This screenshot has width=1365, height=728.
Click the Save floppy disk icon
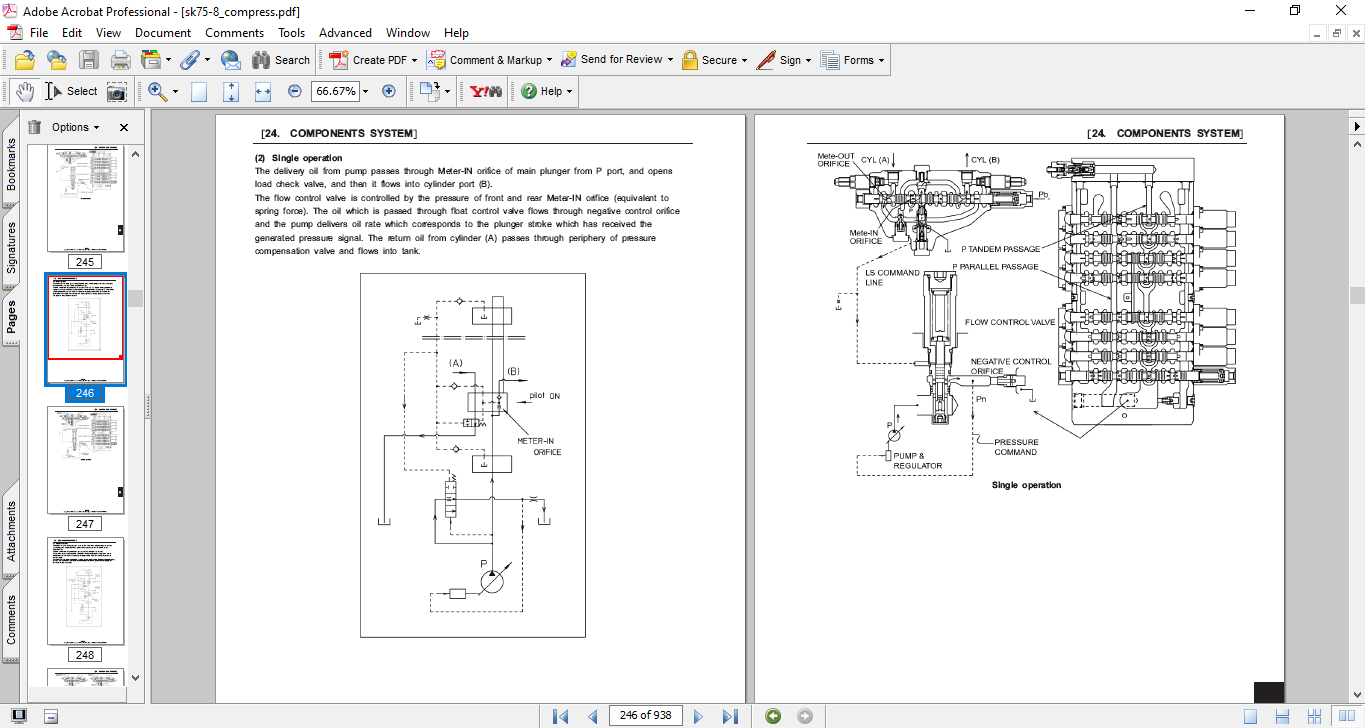89,60
